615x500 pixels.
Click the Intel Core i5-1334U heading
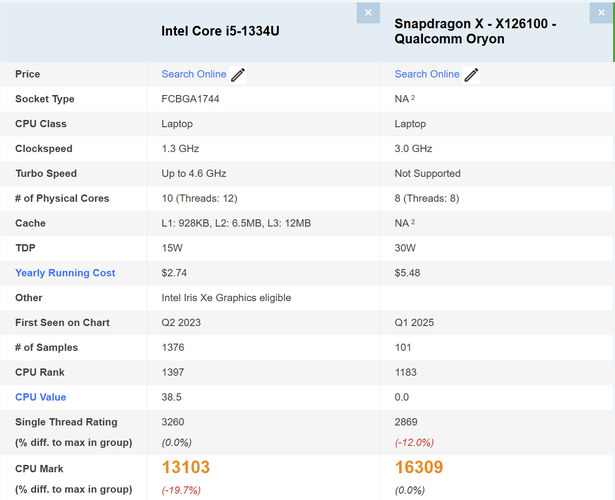click(x=220, y=31)
